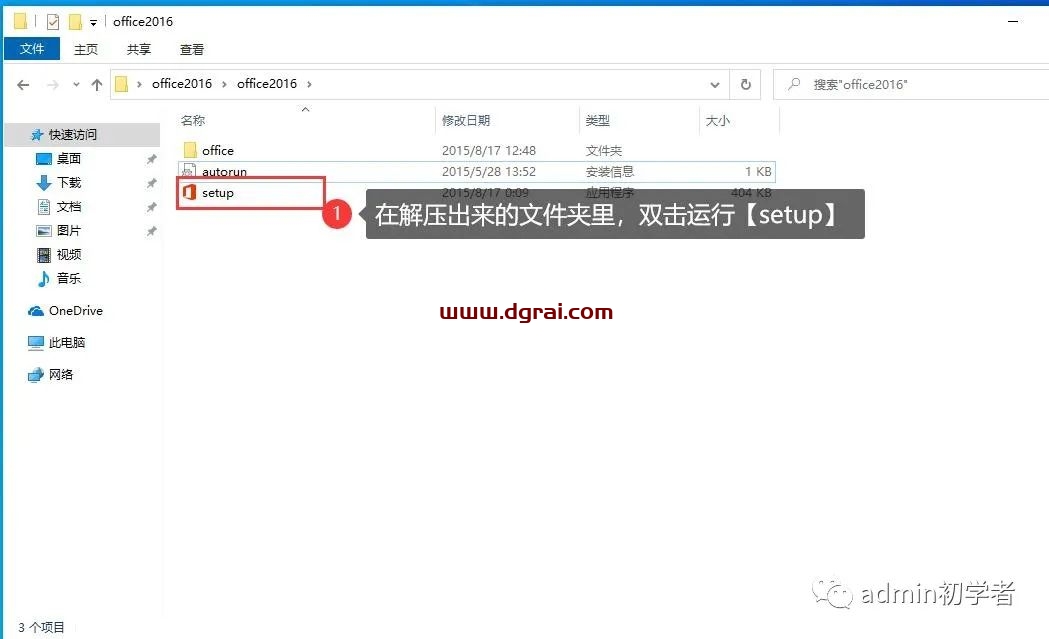Unpin 图片 using its pin icon
The height and width of the screenshot is (639, 1049).
151,232
